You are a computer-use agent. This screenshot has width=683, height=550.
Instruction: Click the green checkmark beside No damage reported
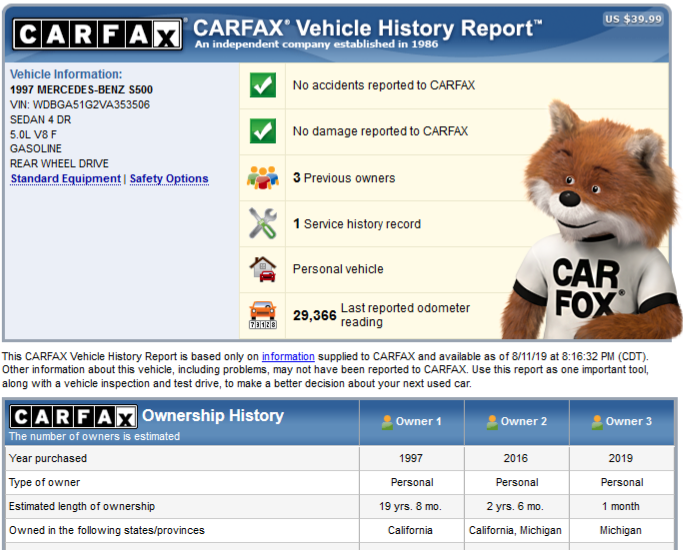263,131
